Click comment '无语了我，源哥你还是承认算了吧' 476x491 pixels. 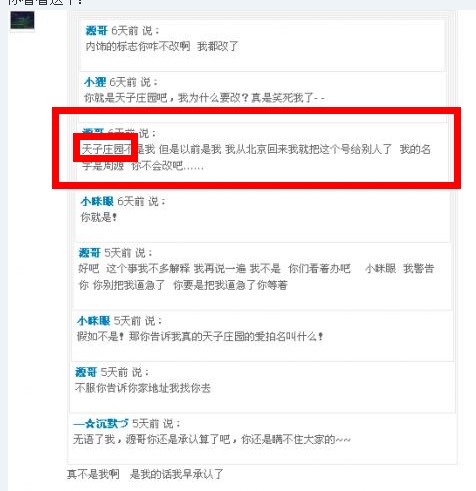tap(212, 439)
